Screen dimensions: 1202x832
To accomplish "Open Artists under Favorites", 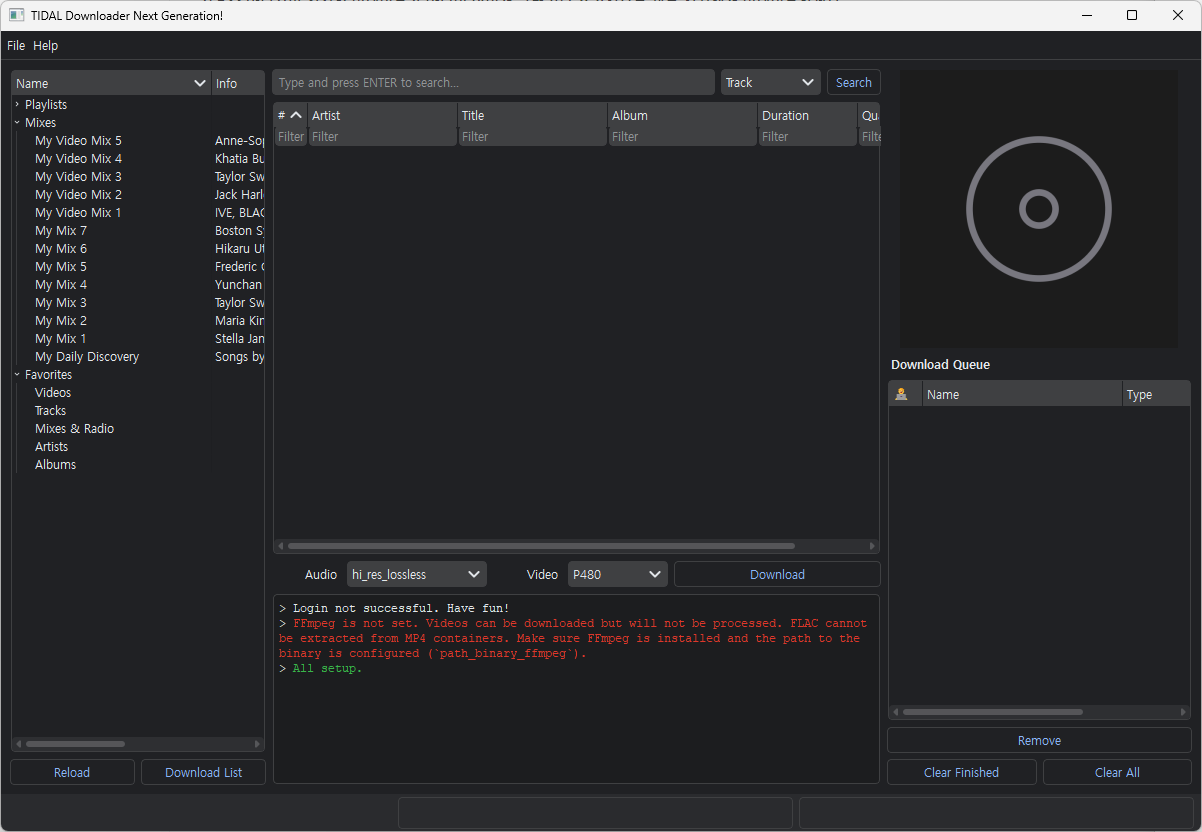I will point(52,446).
